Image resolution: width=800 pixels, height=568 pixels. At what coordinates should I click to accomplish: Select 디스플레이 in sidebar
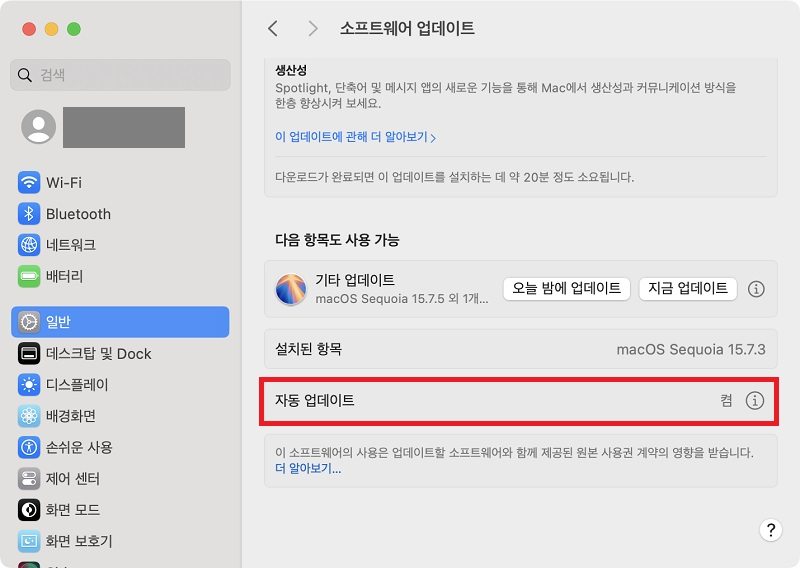(77, 384)
